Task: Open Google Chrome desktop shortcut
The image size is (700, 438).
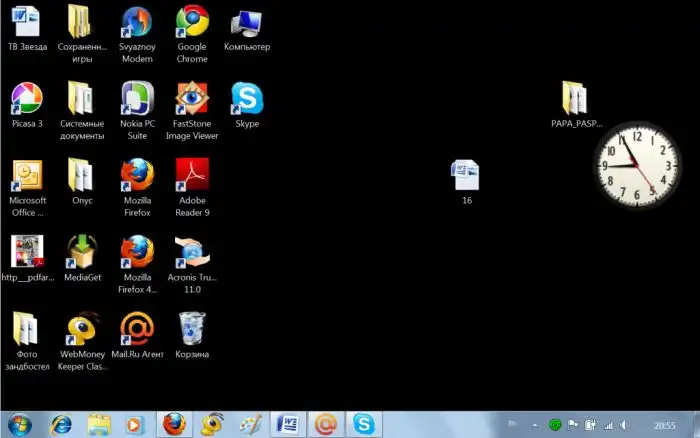Action: click(192, 22)
